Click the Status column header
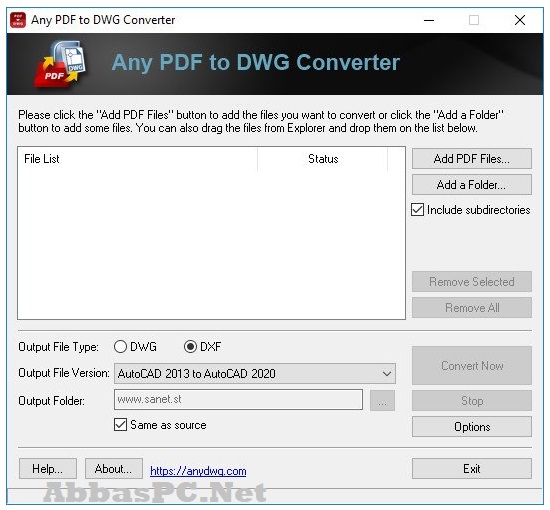The width and height of the screenshot is (550, 510). (323, 159)
